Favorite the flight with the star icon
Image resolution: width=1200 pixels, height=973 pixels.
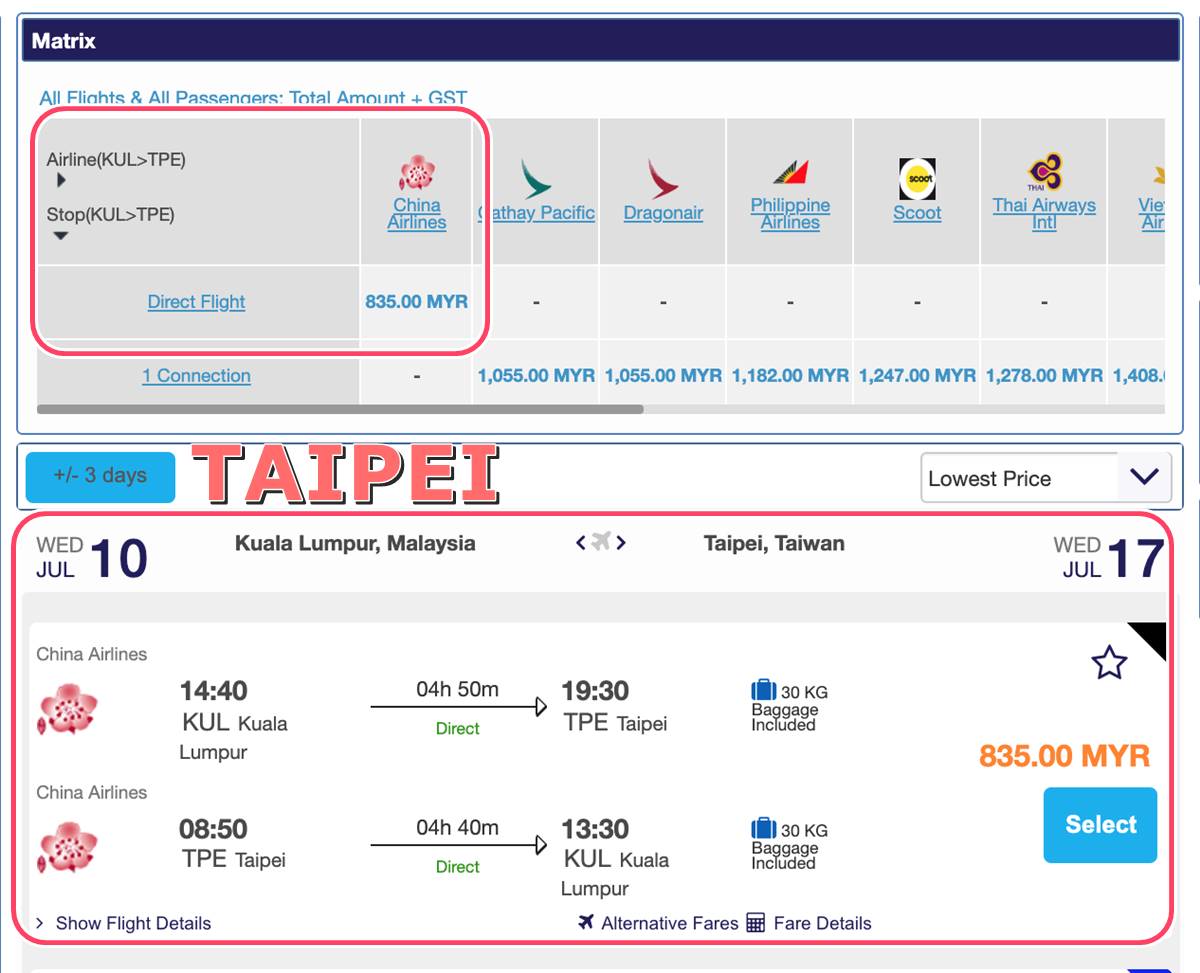coord(1109,662)
